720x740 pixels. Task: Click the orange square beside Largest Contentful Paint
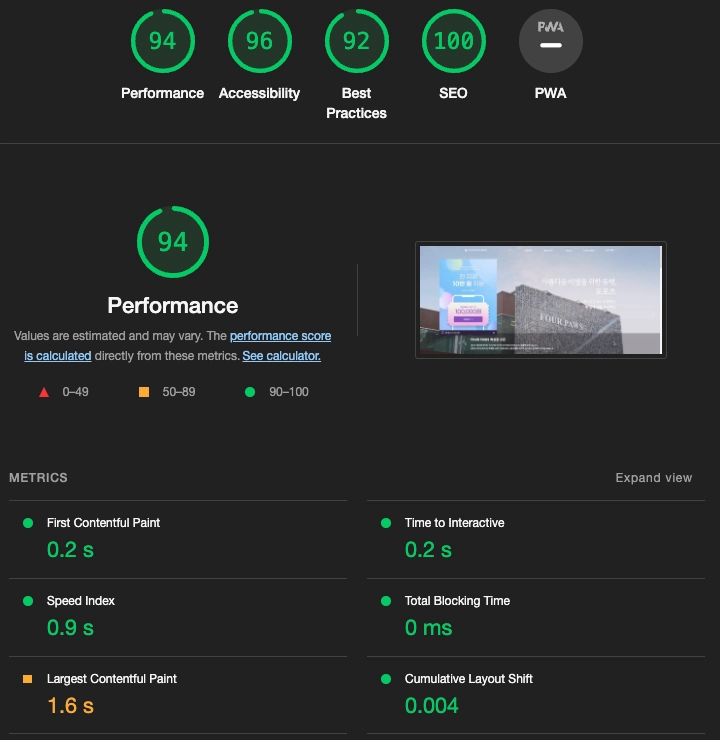28,679
